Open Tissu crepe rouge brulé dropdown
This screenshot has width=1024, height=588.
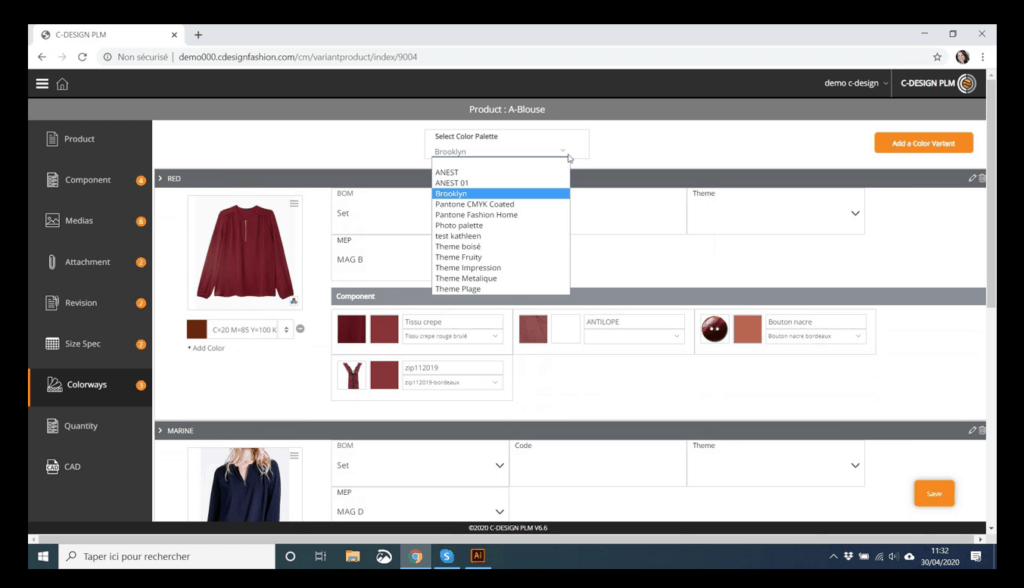point(451,337)
